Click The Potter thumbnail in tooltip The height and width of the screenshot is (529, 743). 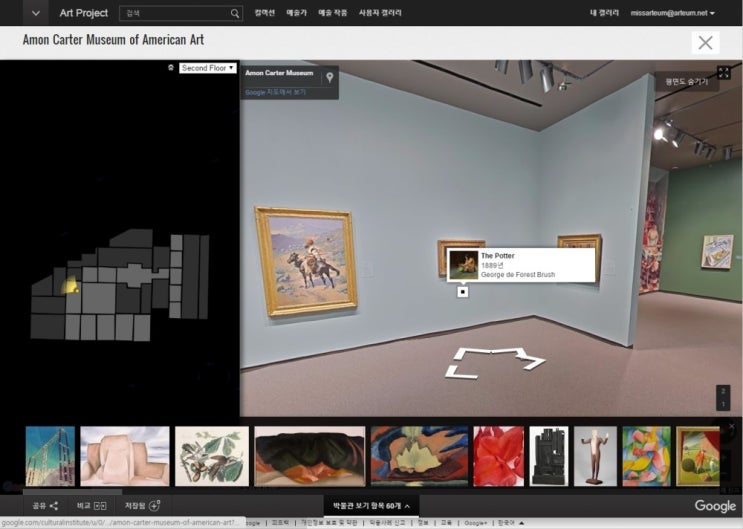coord(464,265)
